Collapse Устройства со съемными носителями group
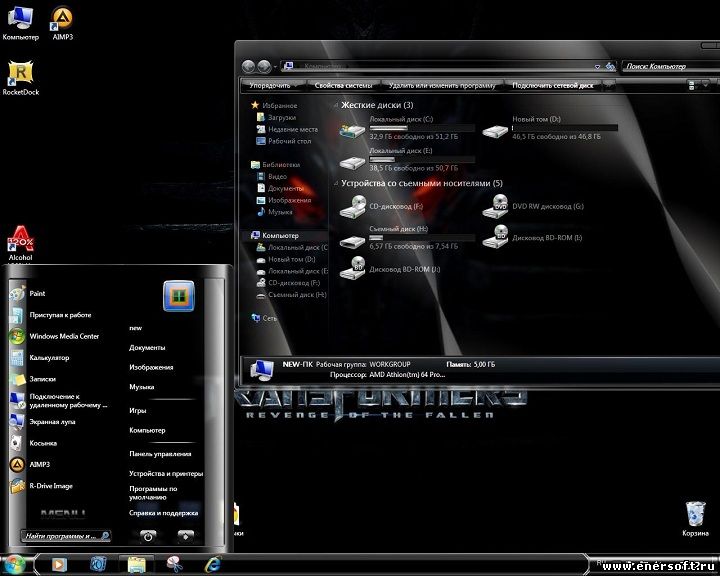720x576 pixels. pos(335,184)
